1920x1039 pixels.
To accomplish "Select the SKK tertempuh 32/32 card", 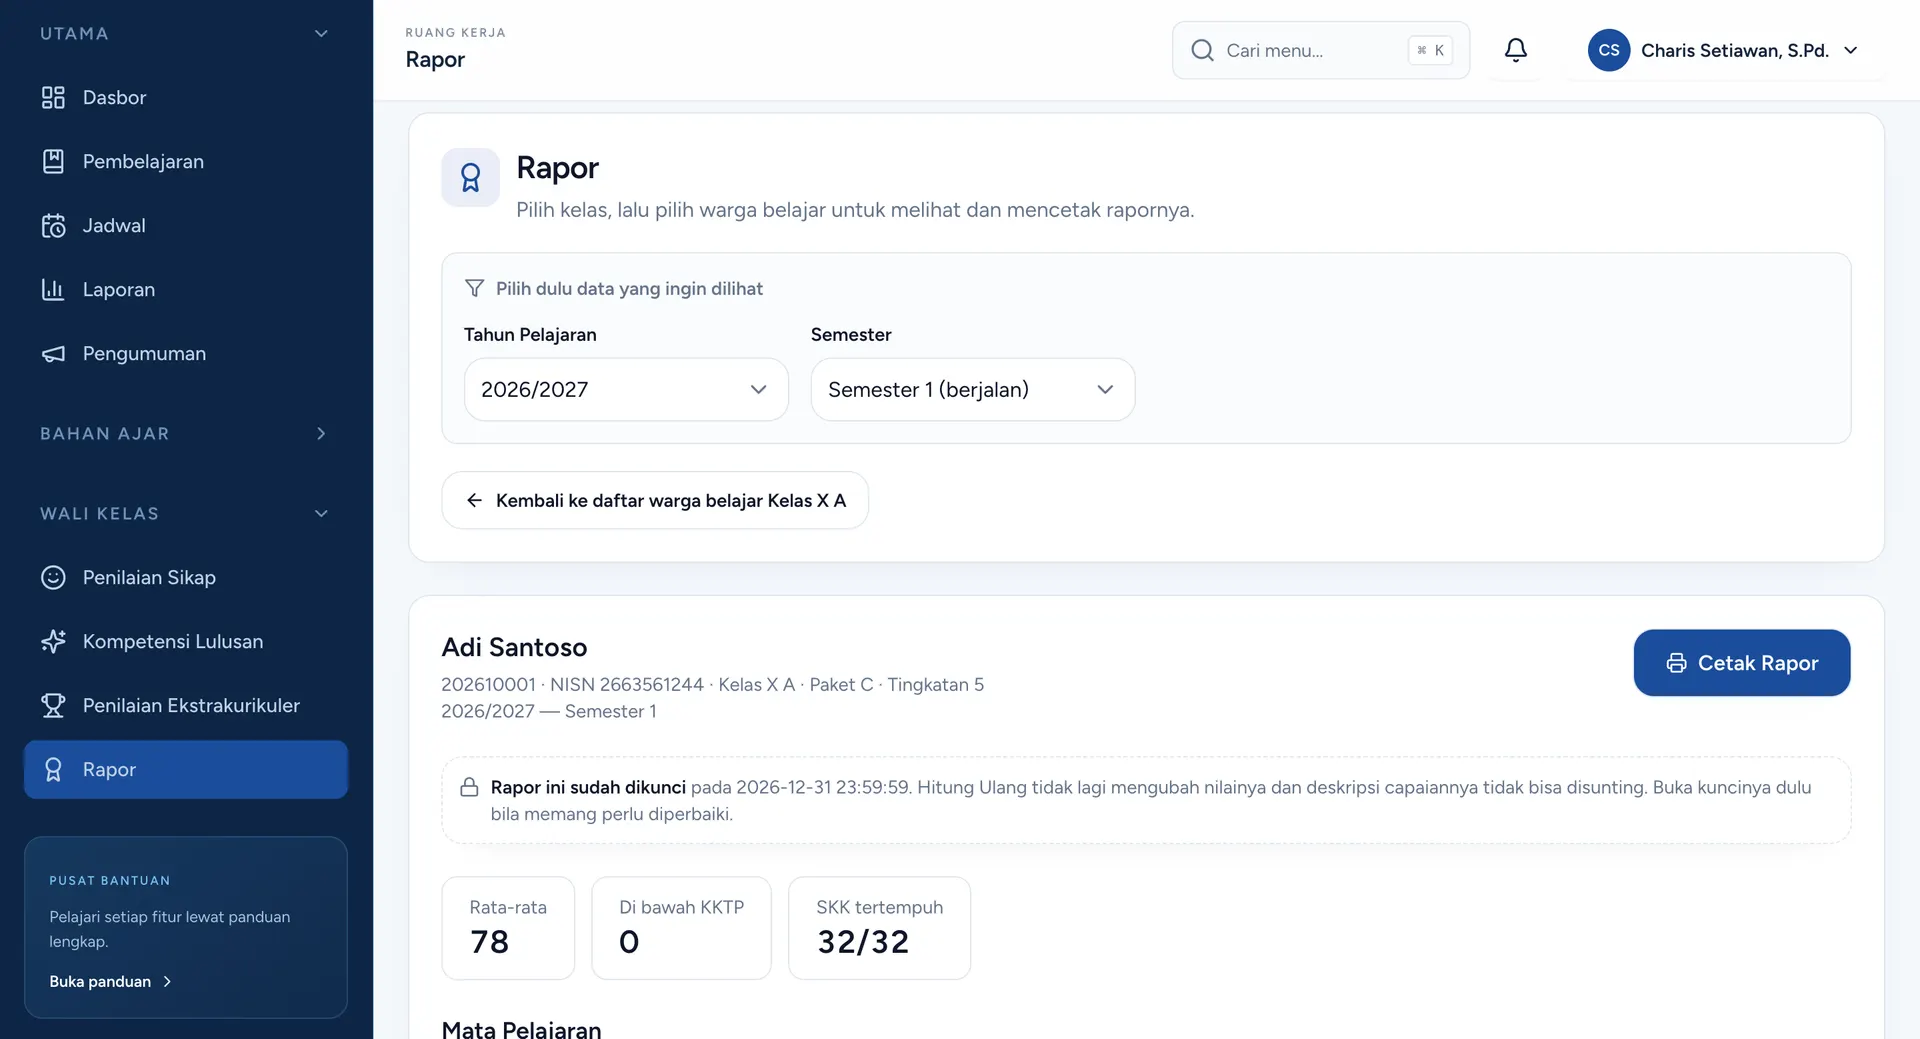I will [879, 928].
